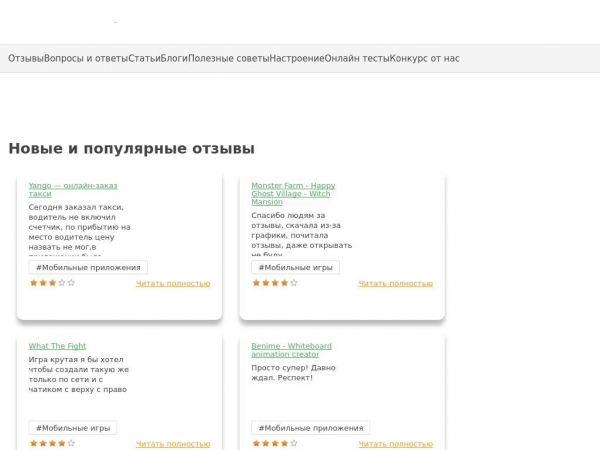Open the Блоги section
Screen dimensions: 600x450
[174, 59]
